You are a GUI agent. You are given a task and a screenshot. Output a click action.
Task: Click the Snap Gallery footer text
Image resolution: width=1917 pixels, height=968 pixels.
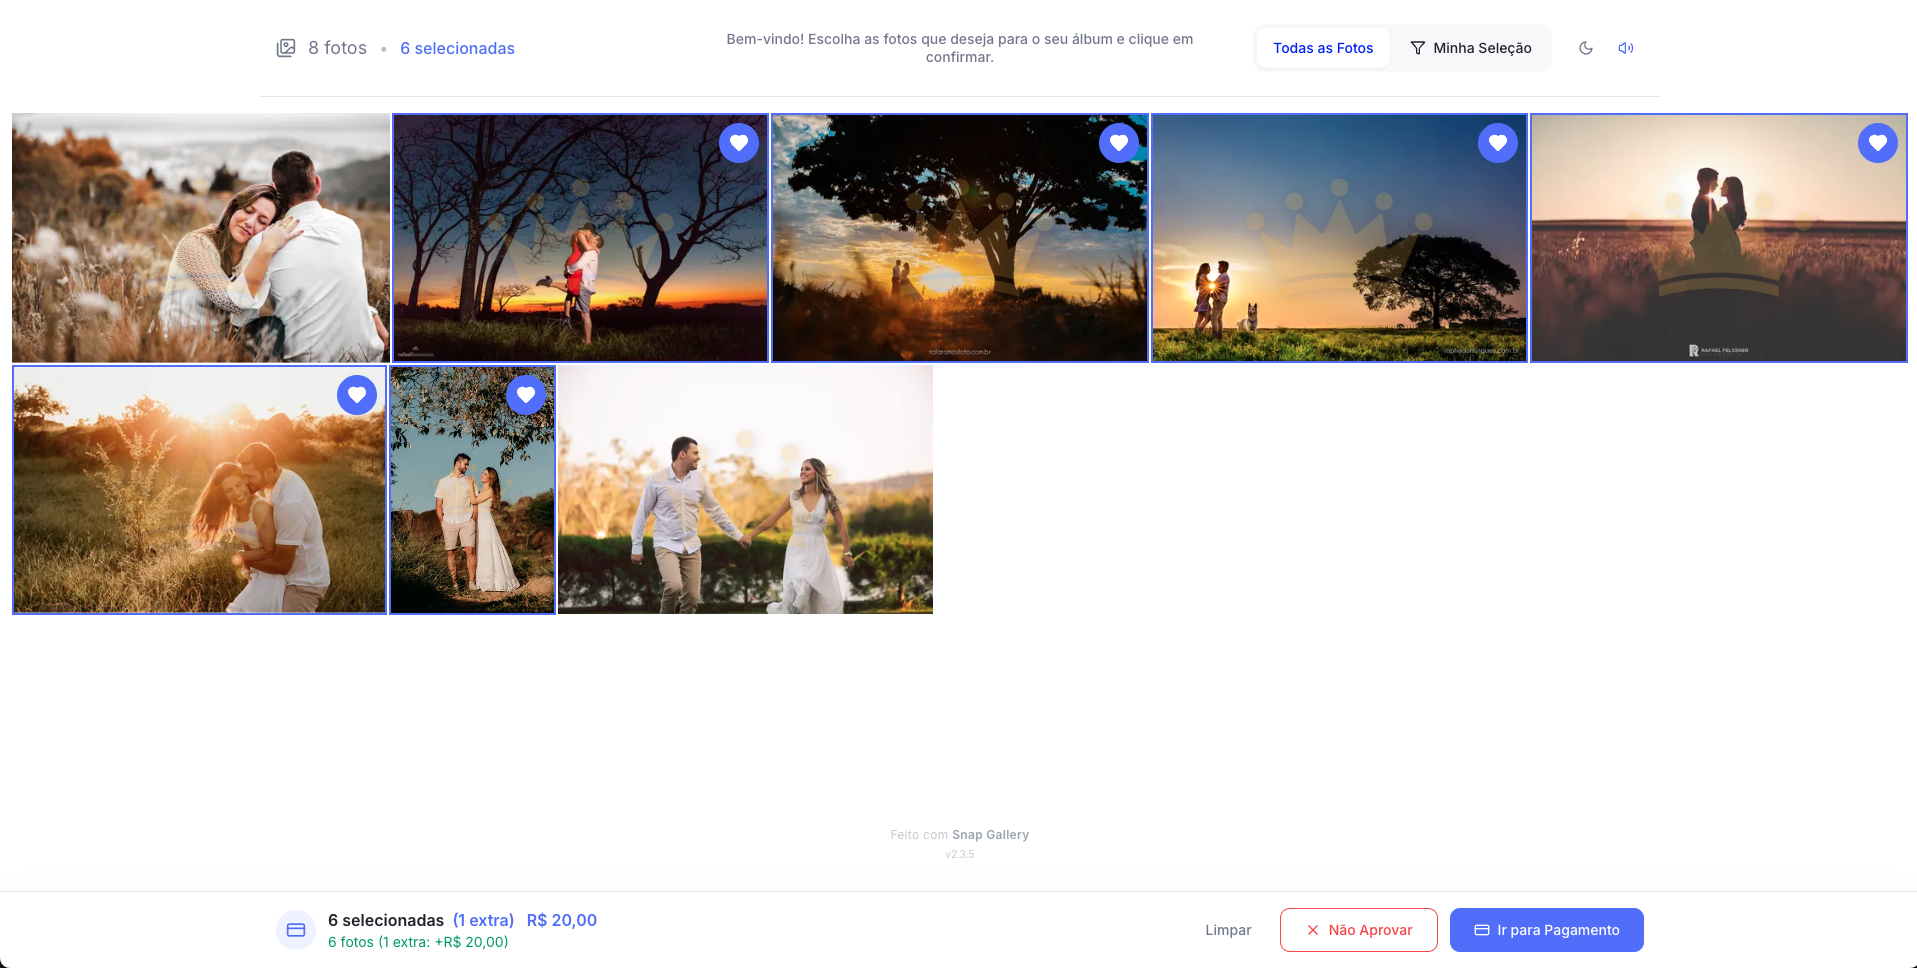point(990,835)
